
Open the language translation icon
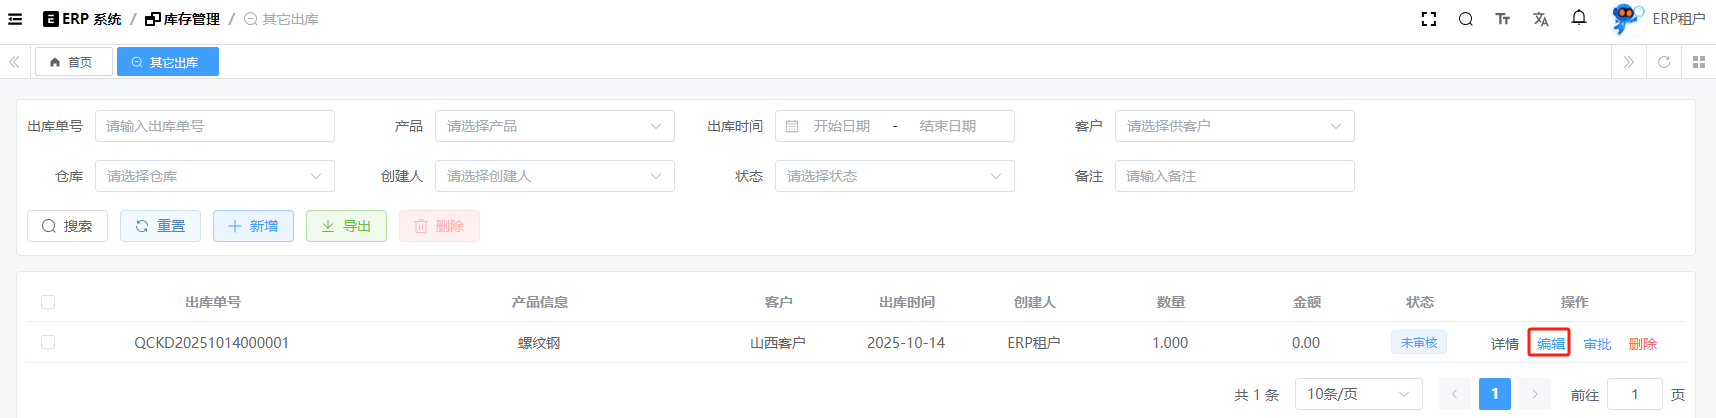[x=1540, y=19]
